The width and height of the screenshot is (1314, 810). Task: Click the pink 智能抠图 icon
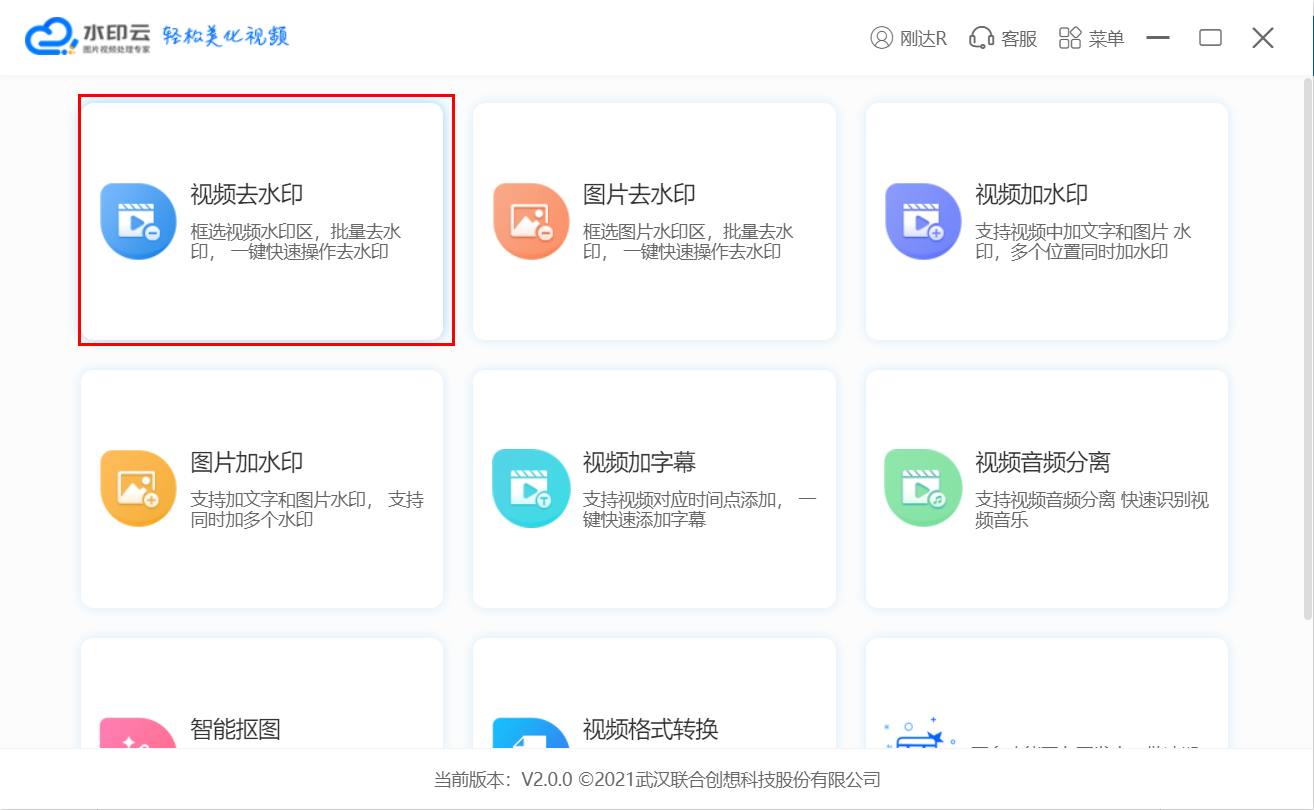[x=138, y=735]
